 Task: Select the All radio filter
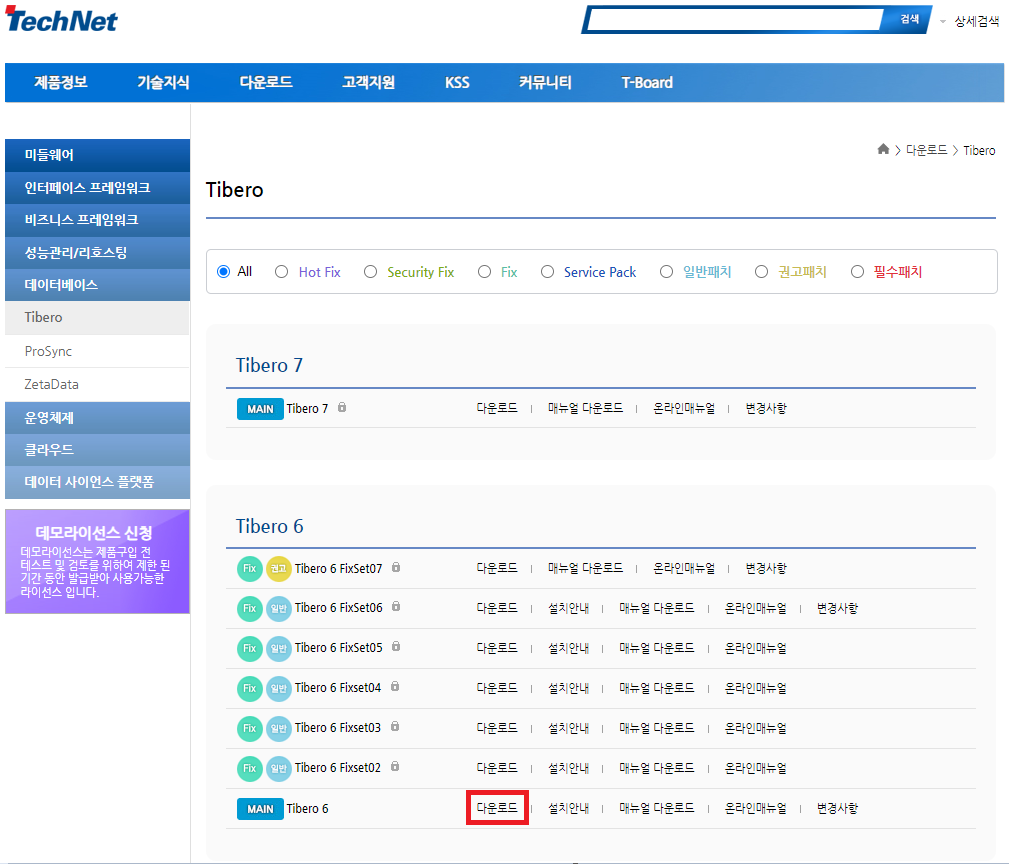(223, 271)
